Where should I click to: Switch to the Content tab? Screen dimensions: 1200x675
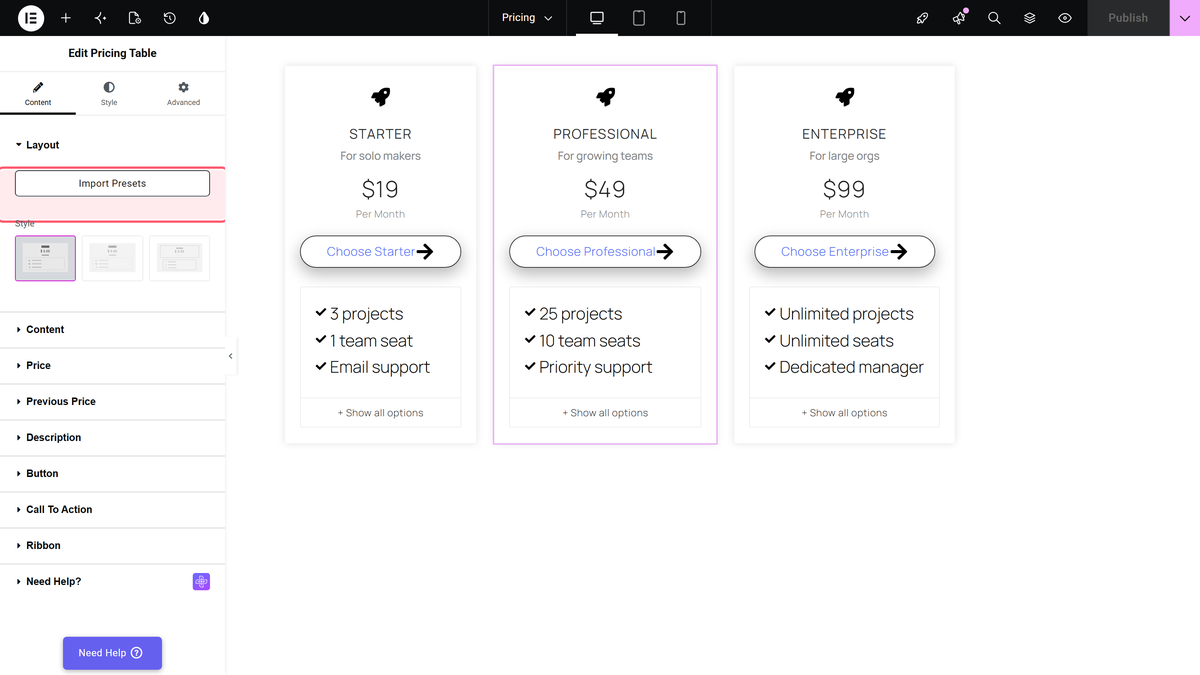[x=38, y=94]
